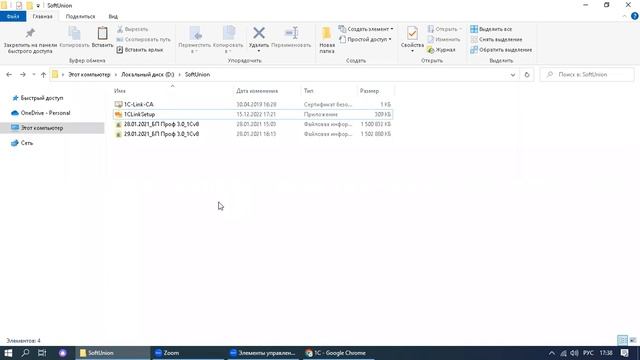Select Вырезать cut command
This screenshot has height=360, width=640.
pyautogui.click(x=132, y=29)
